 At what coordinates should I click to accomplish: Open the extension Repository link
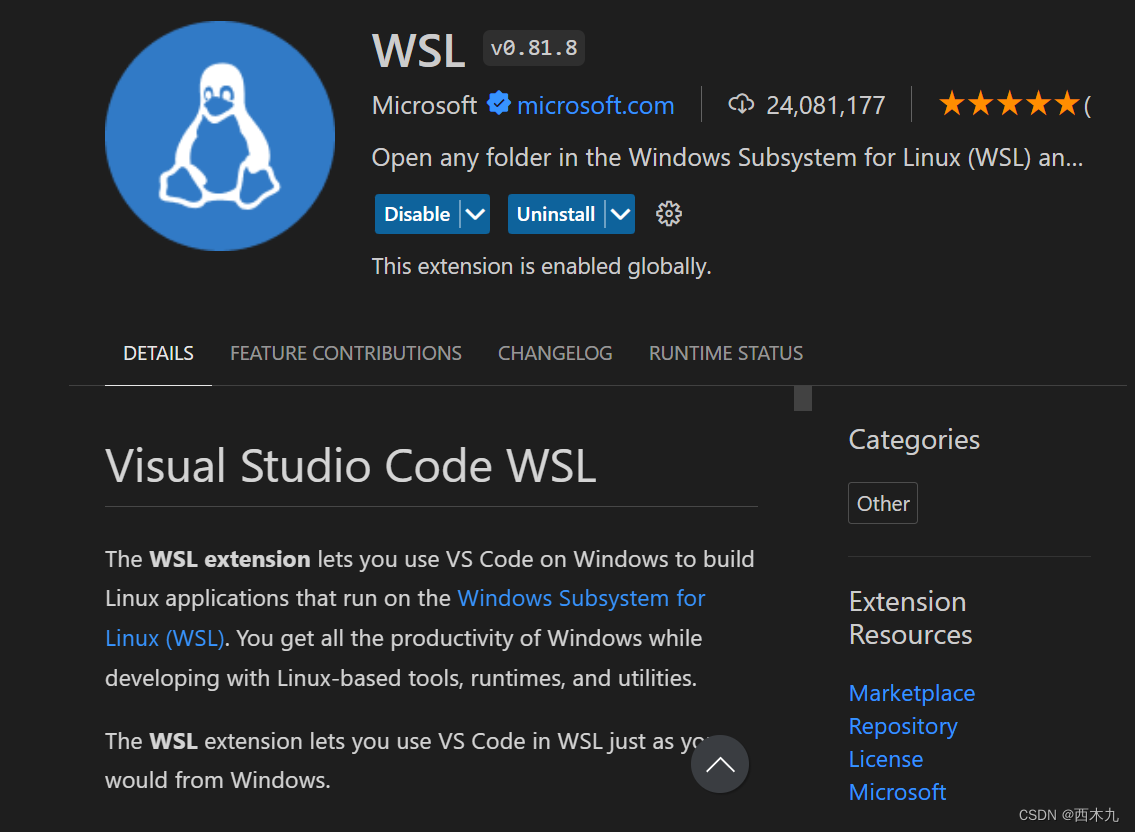point(902,726)
